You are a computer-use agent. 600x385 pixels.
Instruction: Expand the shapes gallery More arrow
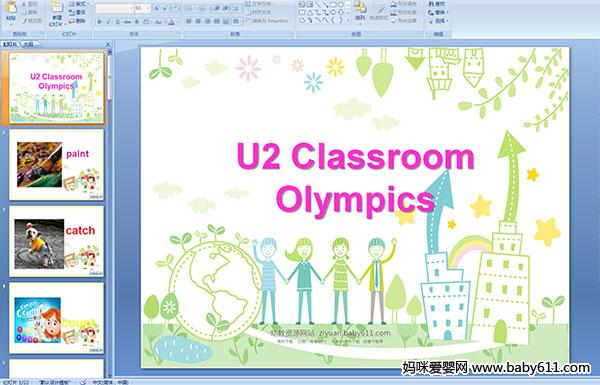coord(349,20)
